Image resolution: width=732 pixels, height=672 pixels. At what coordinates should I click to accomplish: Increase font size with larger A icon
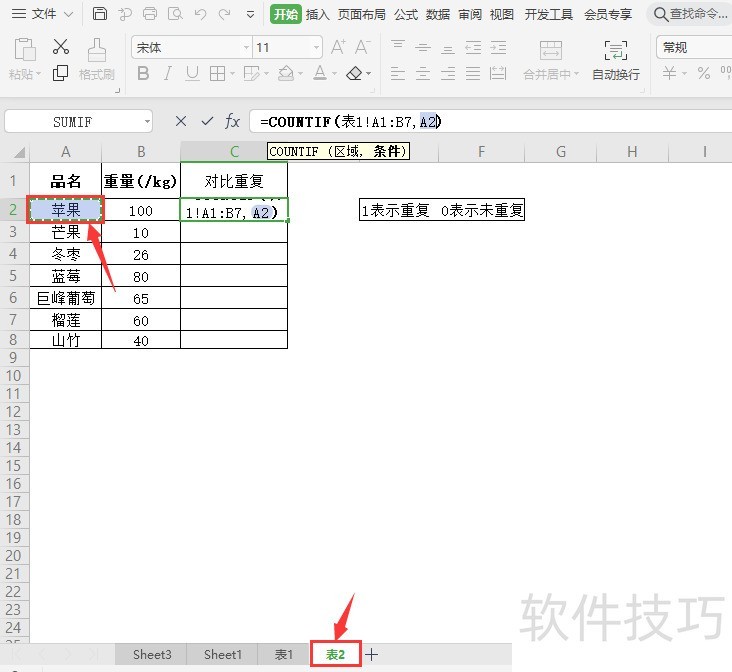tap(338, 47)
